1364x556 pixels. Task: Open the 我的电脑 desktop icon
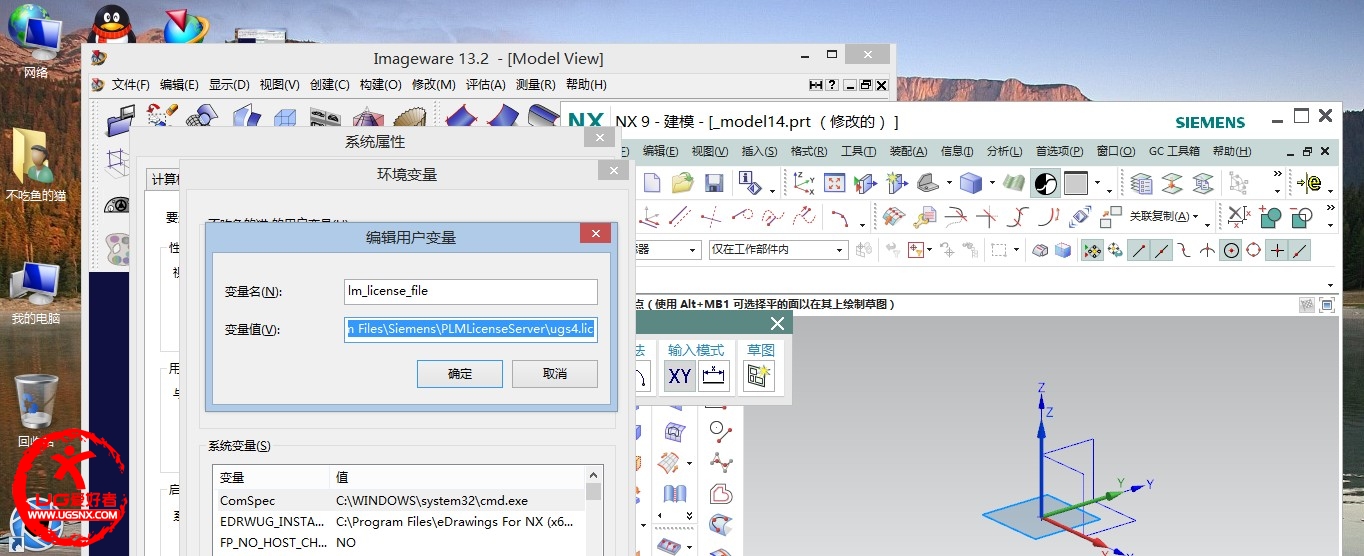click(x=35, y=294)
